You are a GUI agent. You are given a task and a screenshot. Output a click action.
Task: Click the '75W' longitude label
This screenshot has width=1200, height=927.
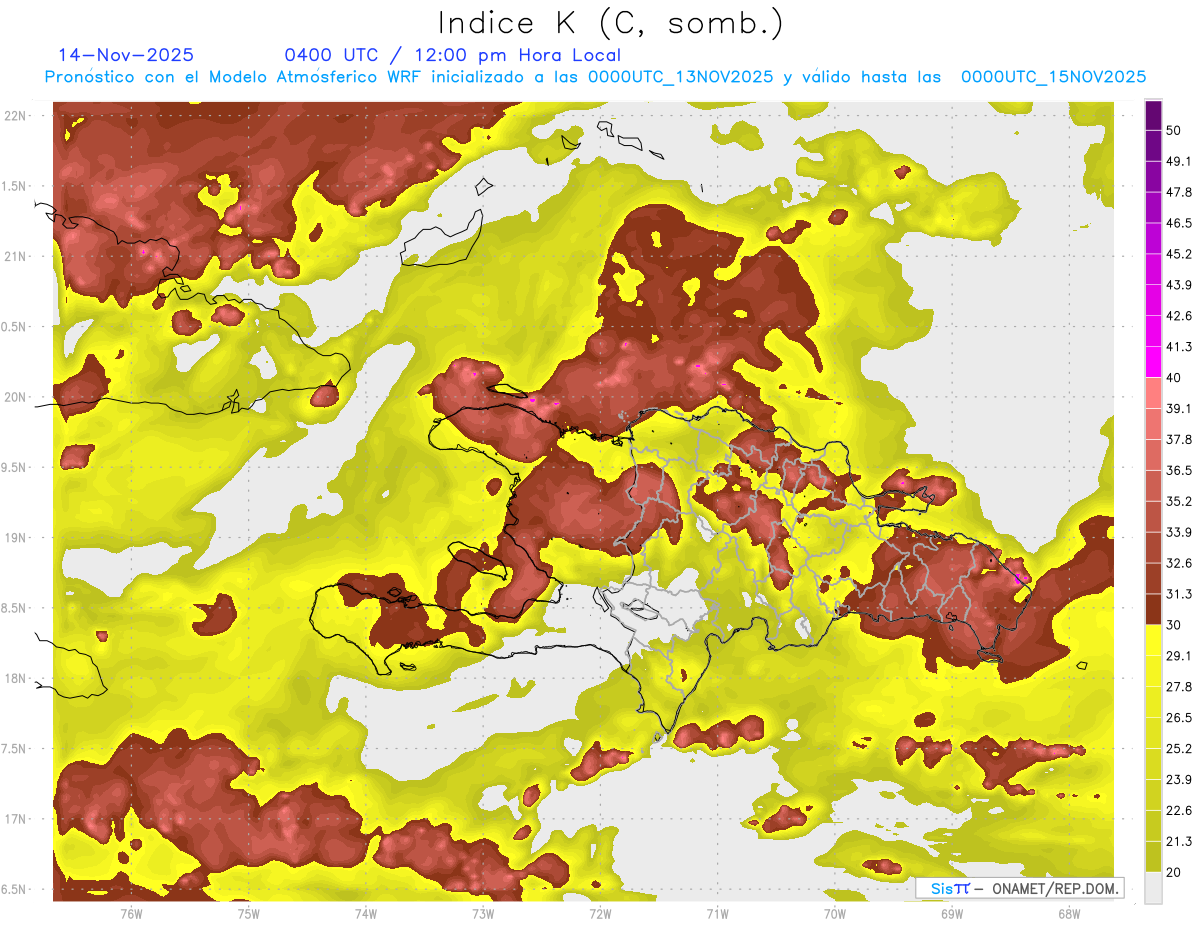(x=248, y=913)
